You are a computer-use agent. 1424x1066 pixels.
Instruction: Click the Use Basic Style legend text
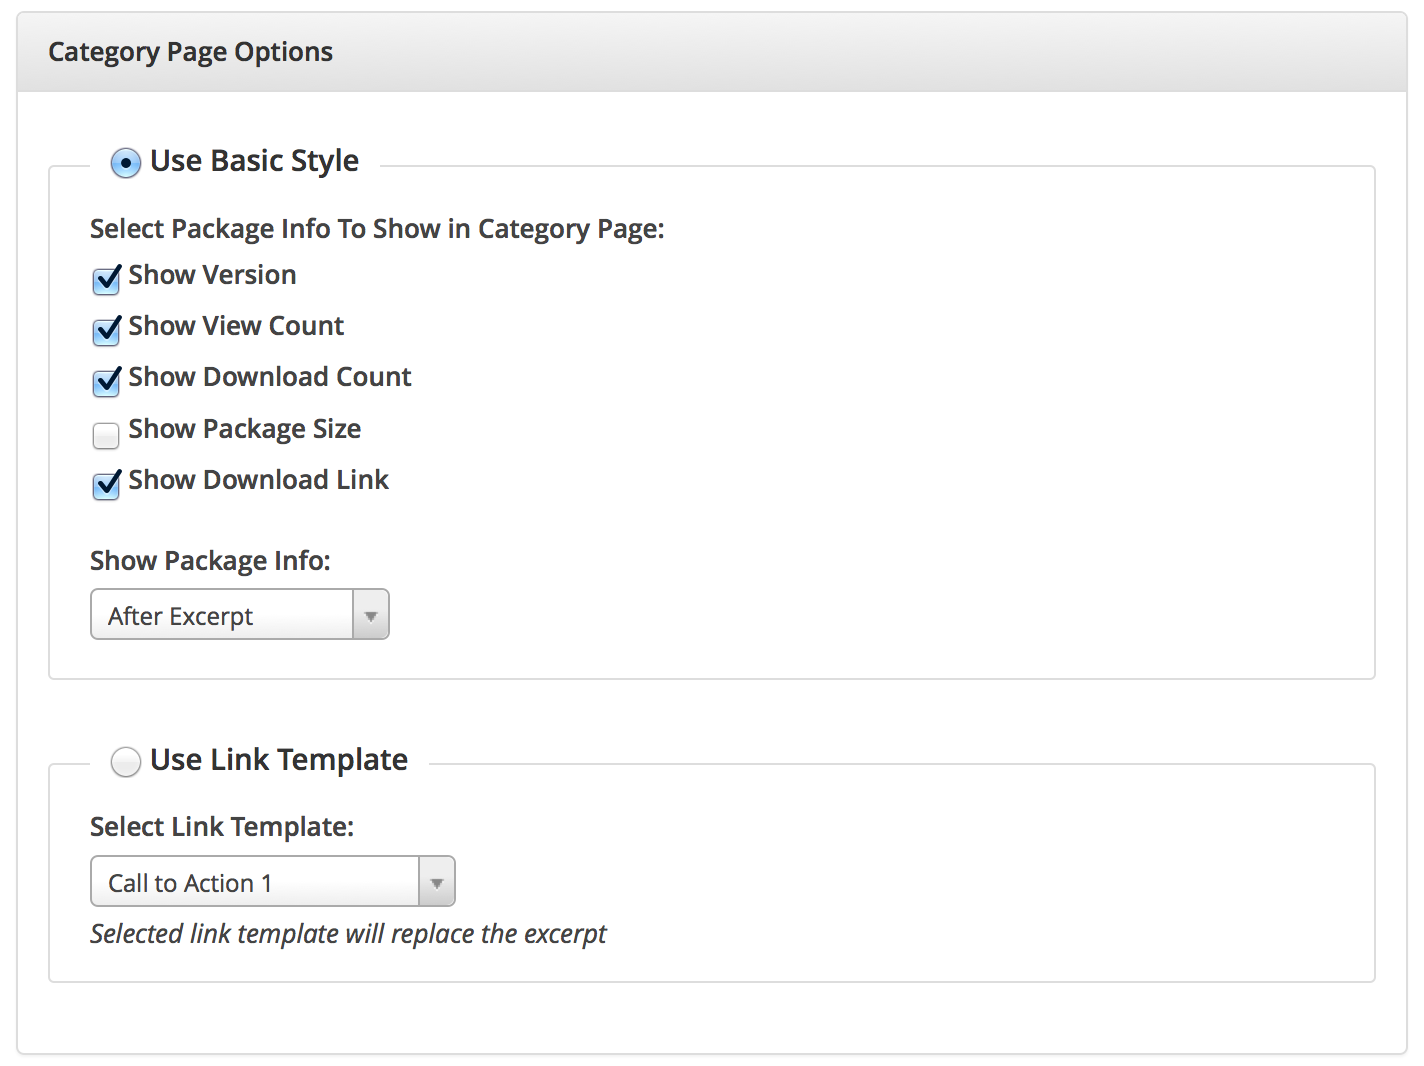click(x=254, y=161)
